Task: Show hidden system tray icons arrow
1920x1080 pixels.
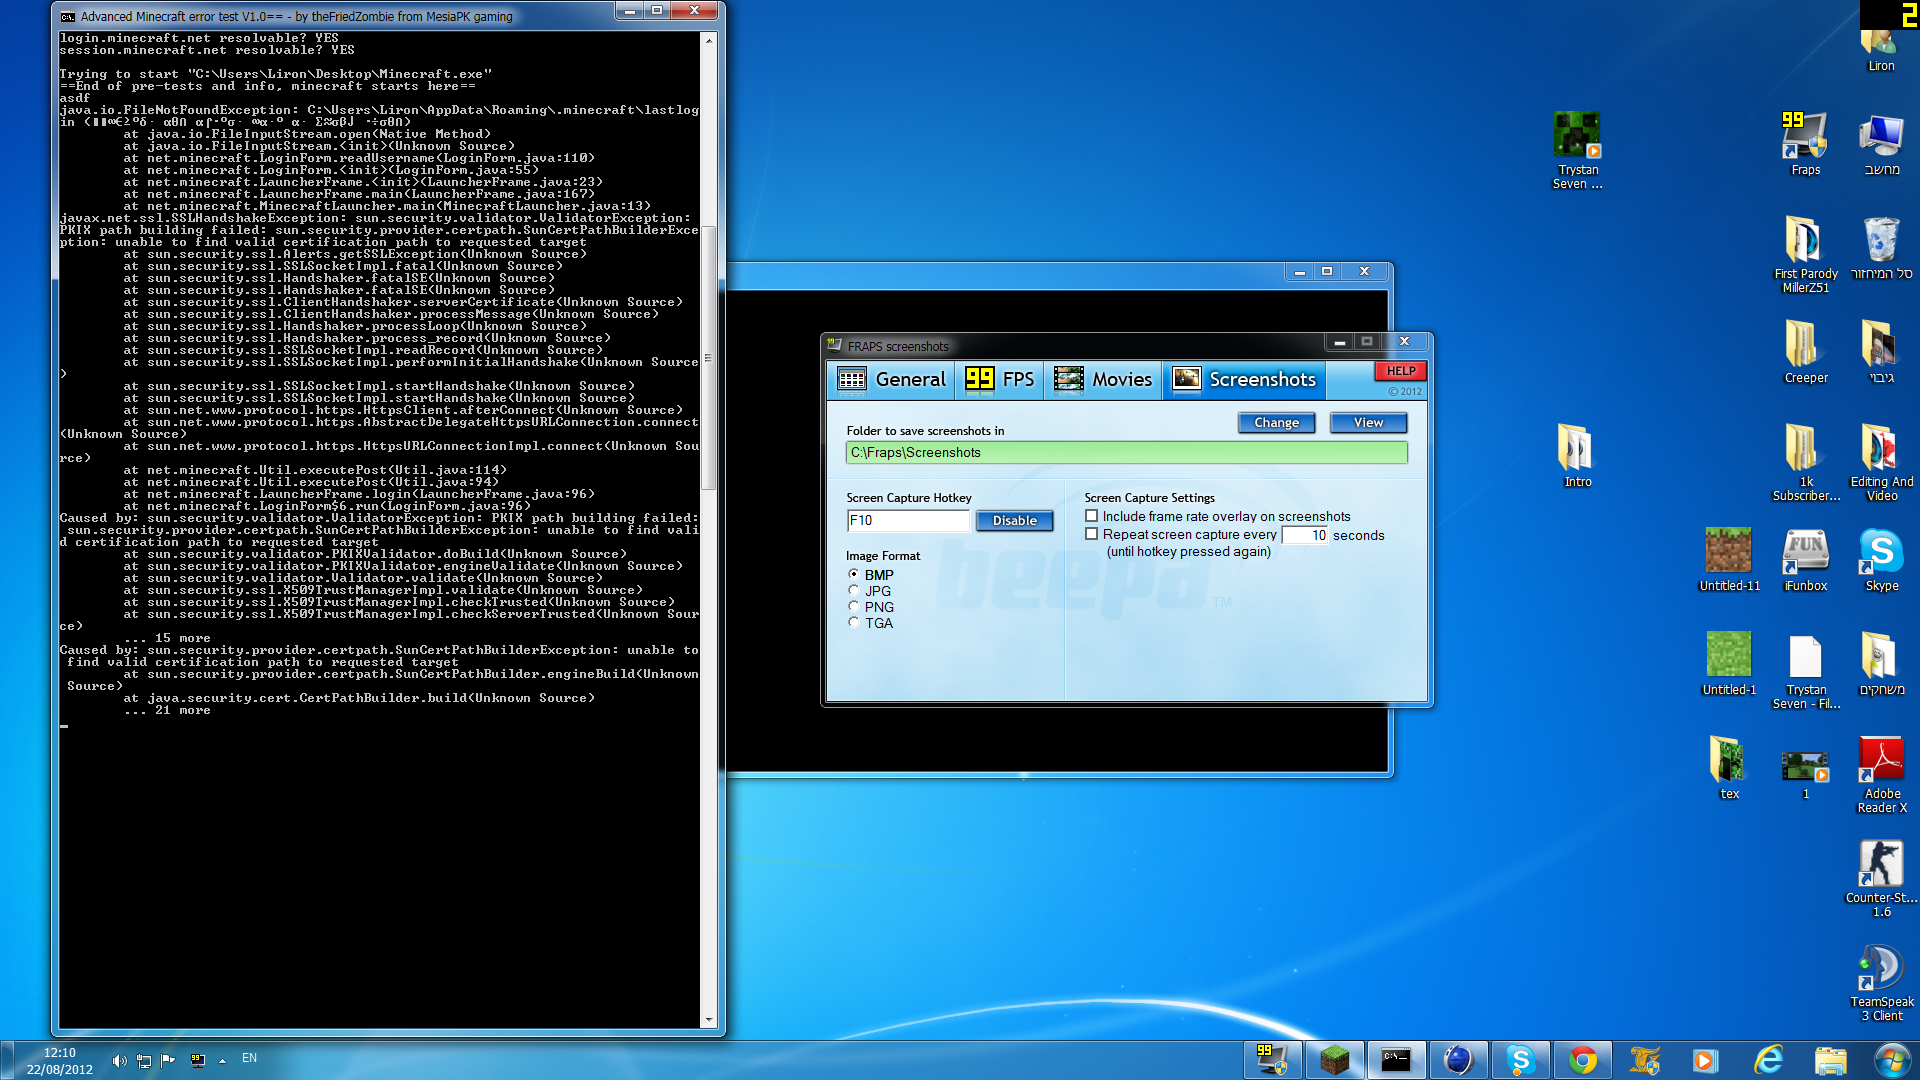Action: coord(222,1060)
